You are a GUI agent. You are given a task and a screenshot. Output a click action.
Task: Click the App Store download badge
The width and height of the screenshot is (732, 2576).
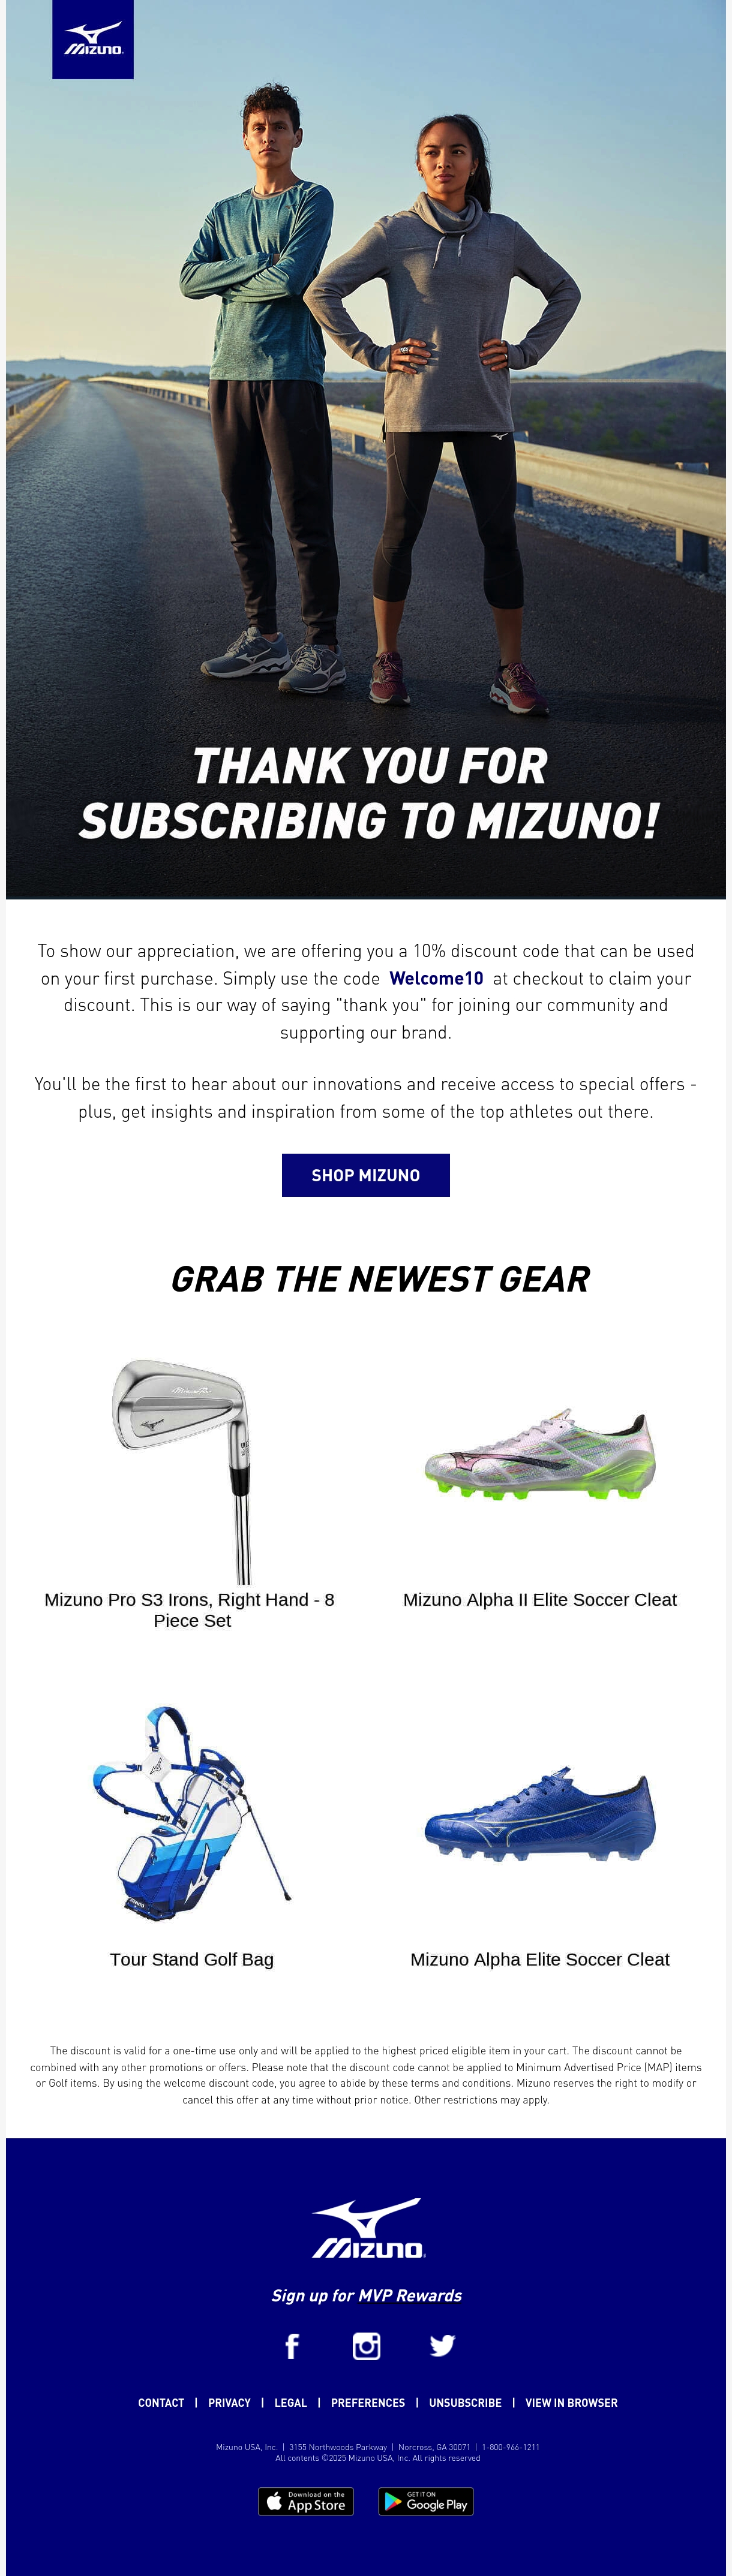point(306,2501)
